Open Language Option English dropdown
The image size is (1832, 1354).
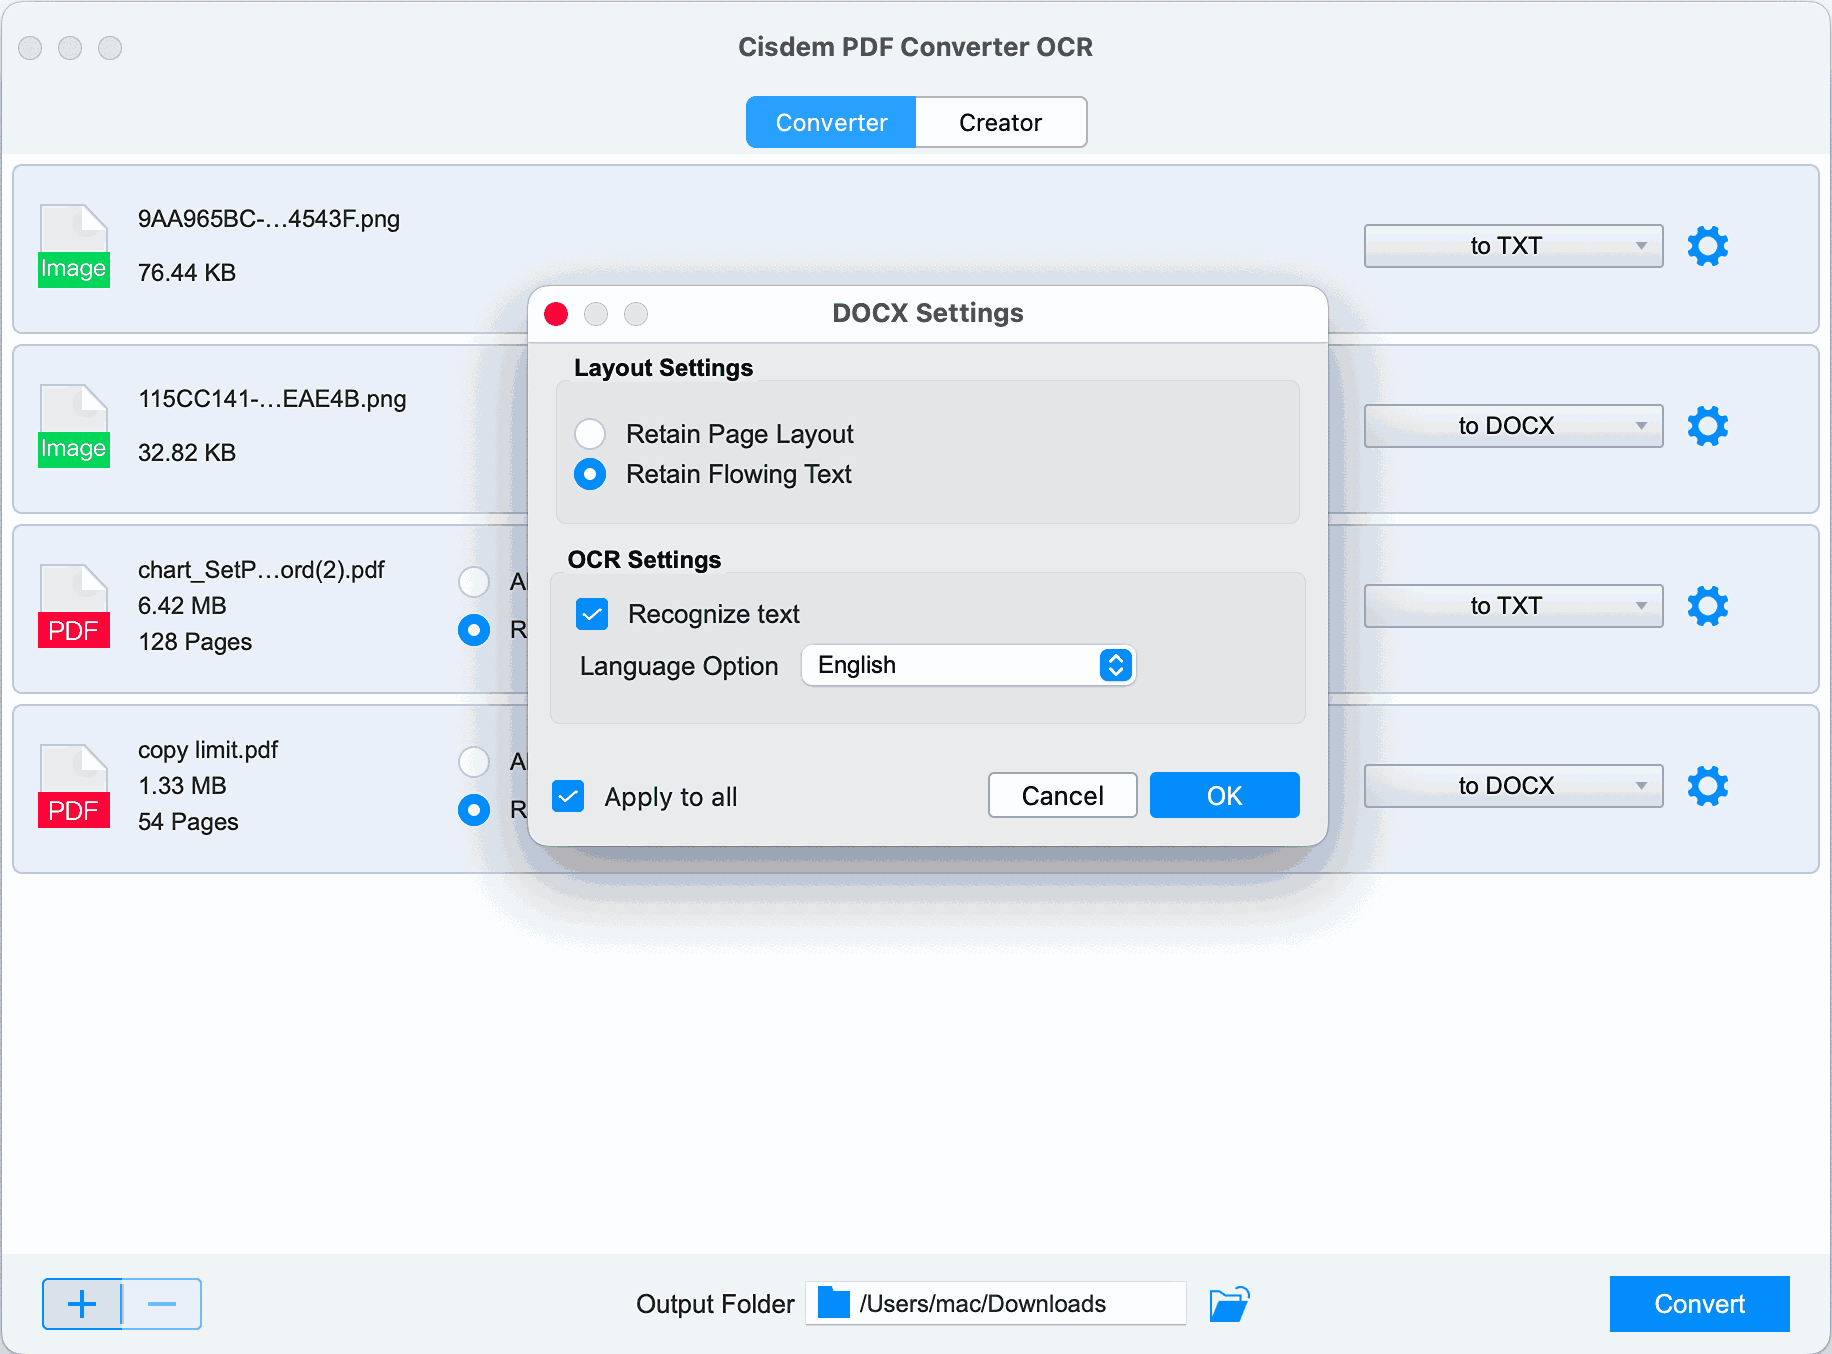[x=968, y=665]
